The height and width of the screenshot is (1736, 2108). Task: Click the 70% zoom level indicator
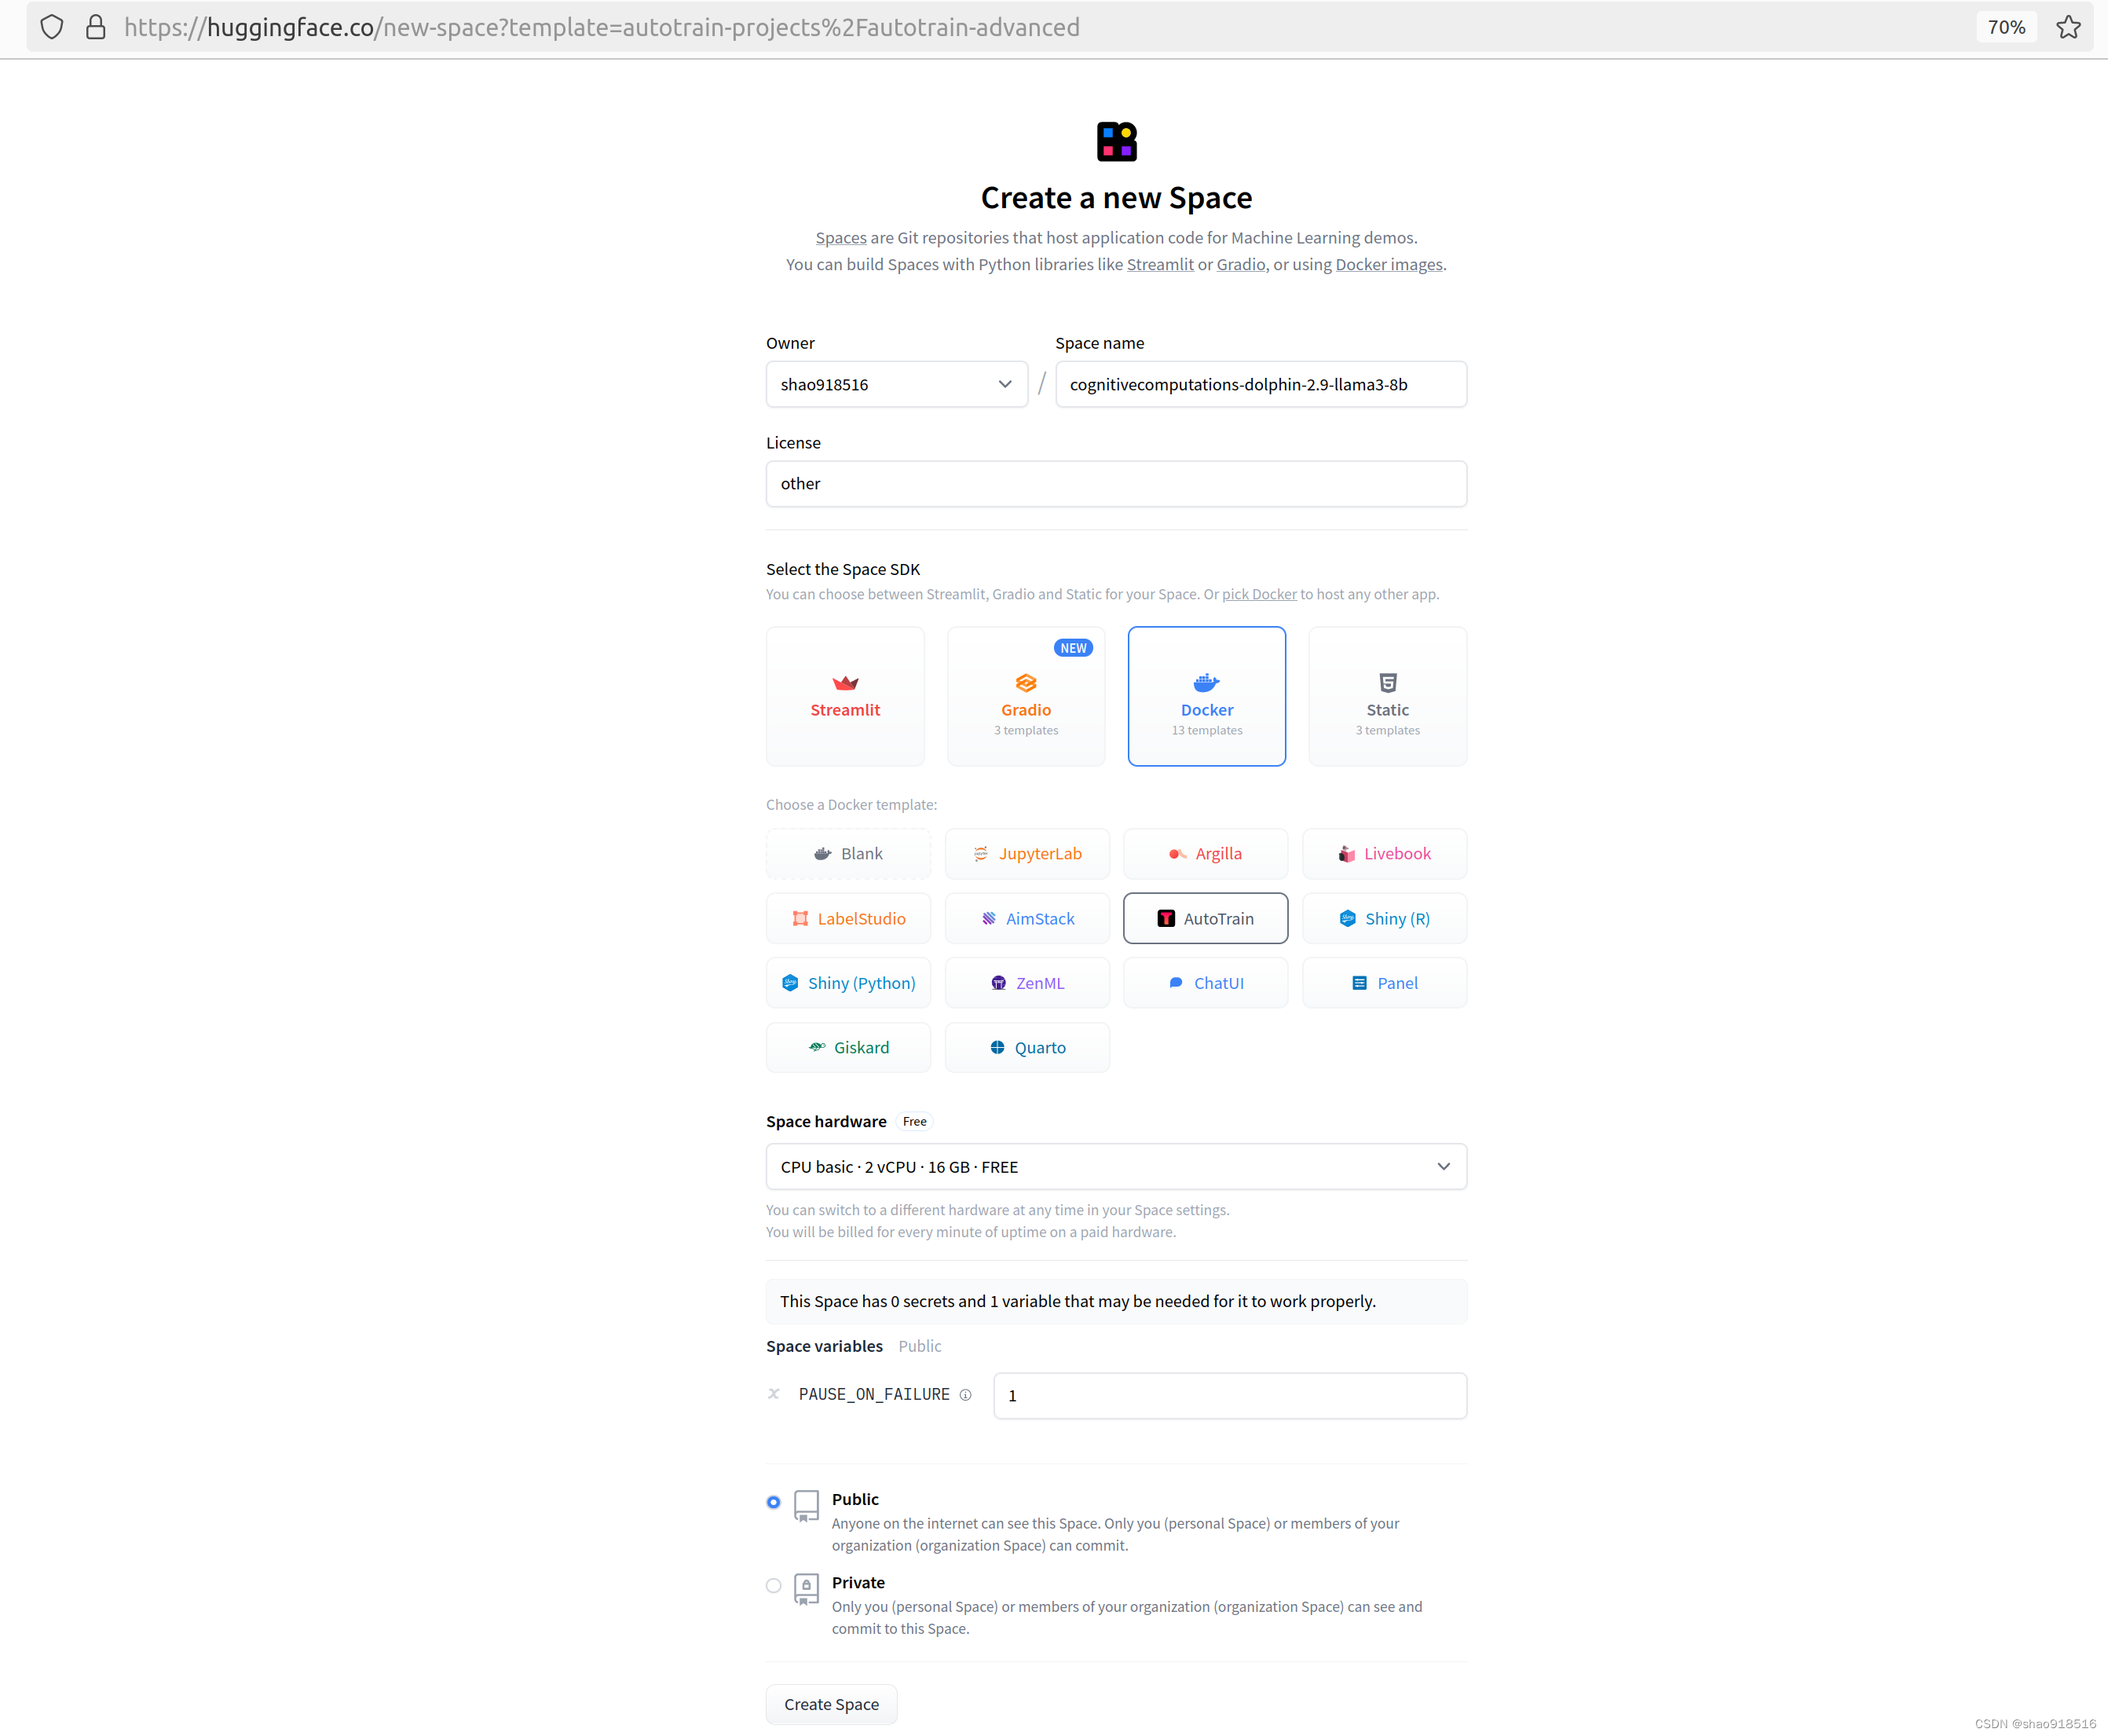[x=2005, y=27]
